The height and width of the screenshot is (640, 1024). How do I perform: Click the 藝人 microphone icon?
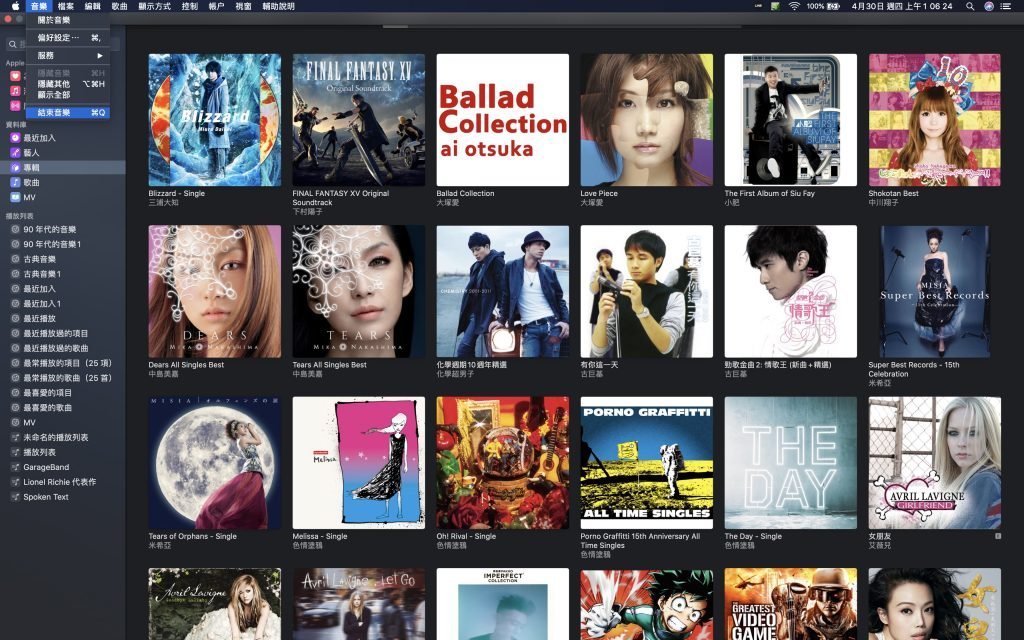click(x=15, y=152)
